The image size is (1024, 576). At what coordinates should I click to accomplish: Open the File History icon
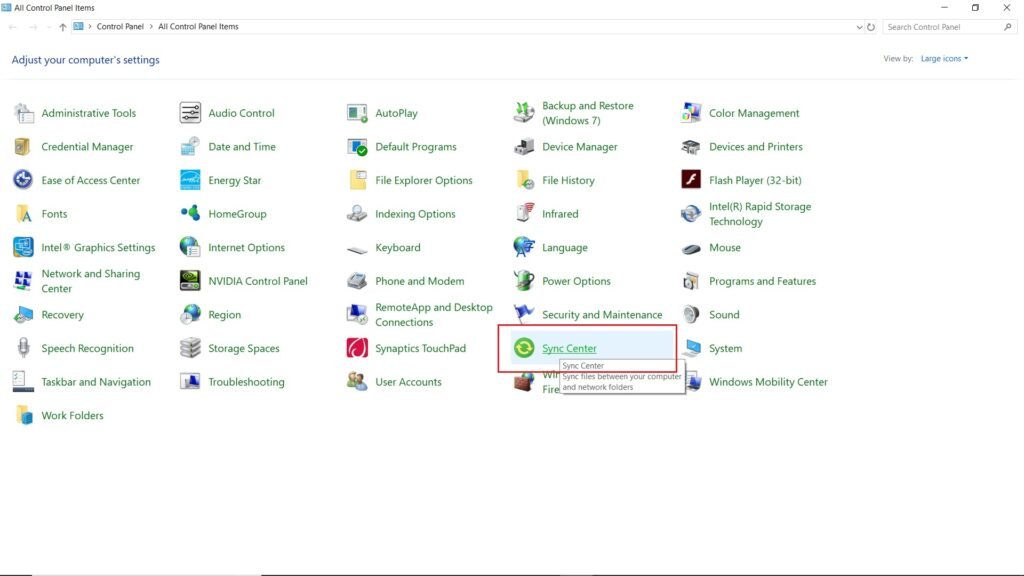point(524,180)
